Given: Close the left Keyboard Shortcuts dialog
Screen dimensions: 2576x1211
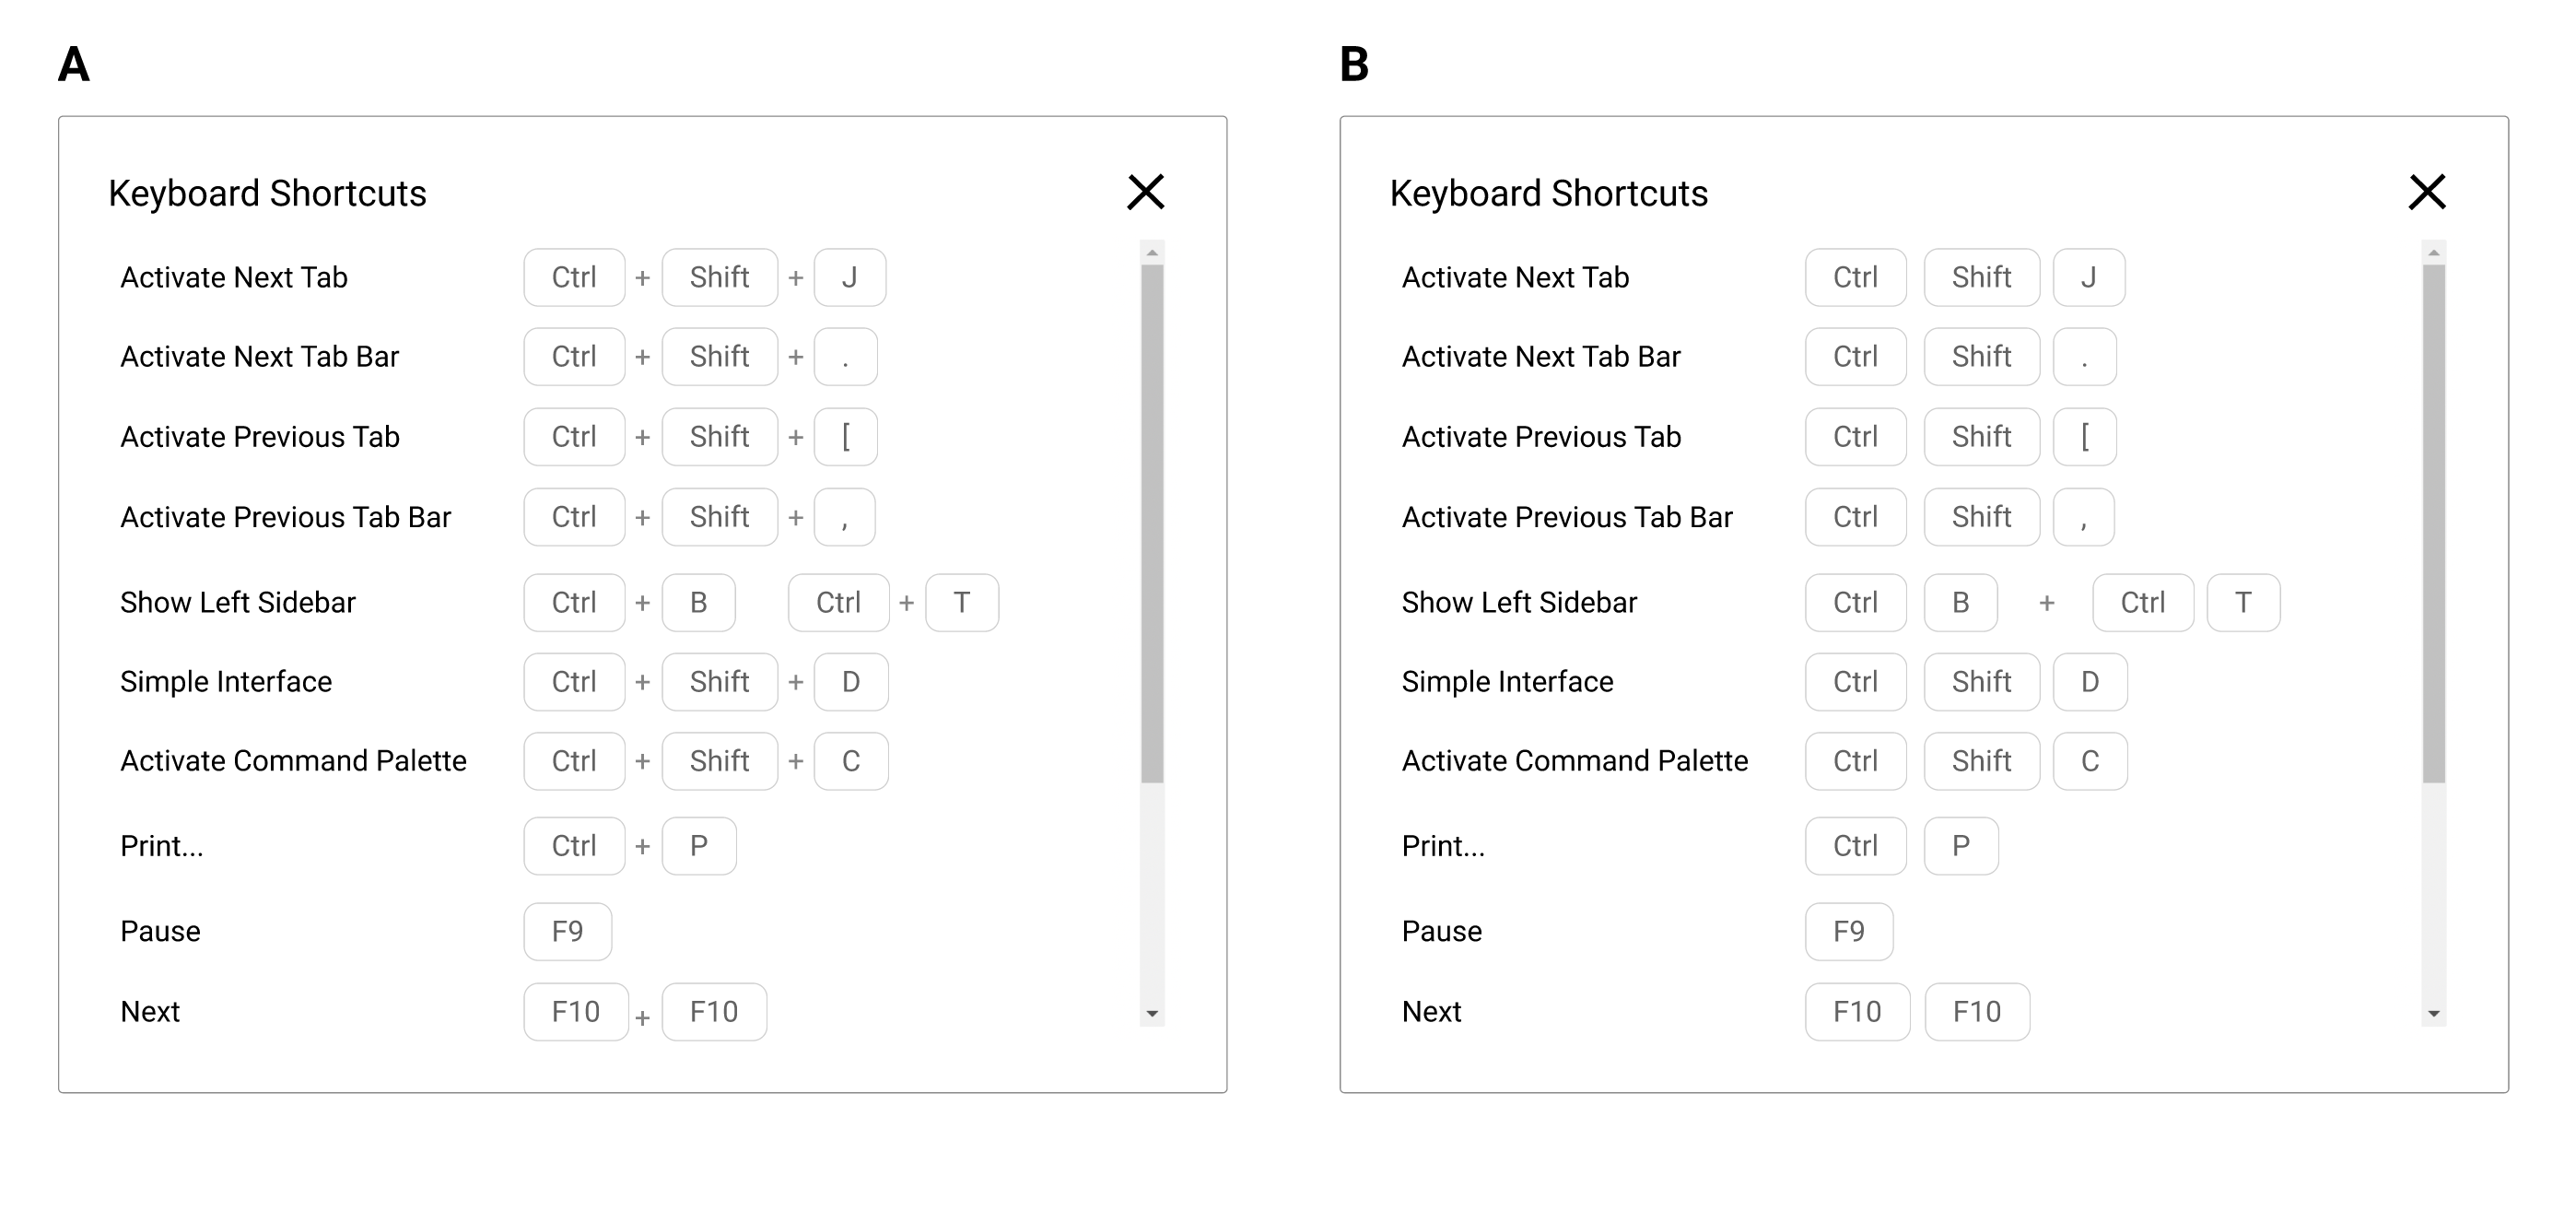Looking at the screenshot, I should point(1145,191).
